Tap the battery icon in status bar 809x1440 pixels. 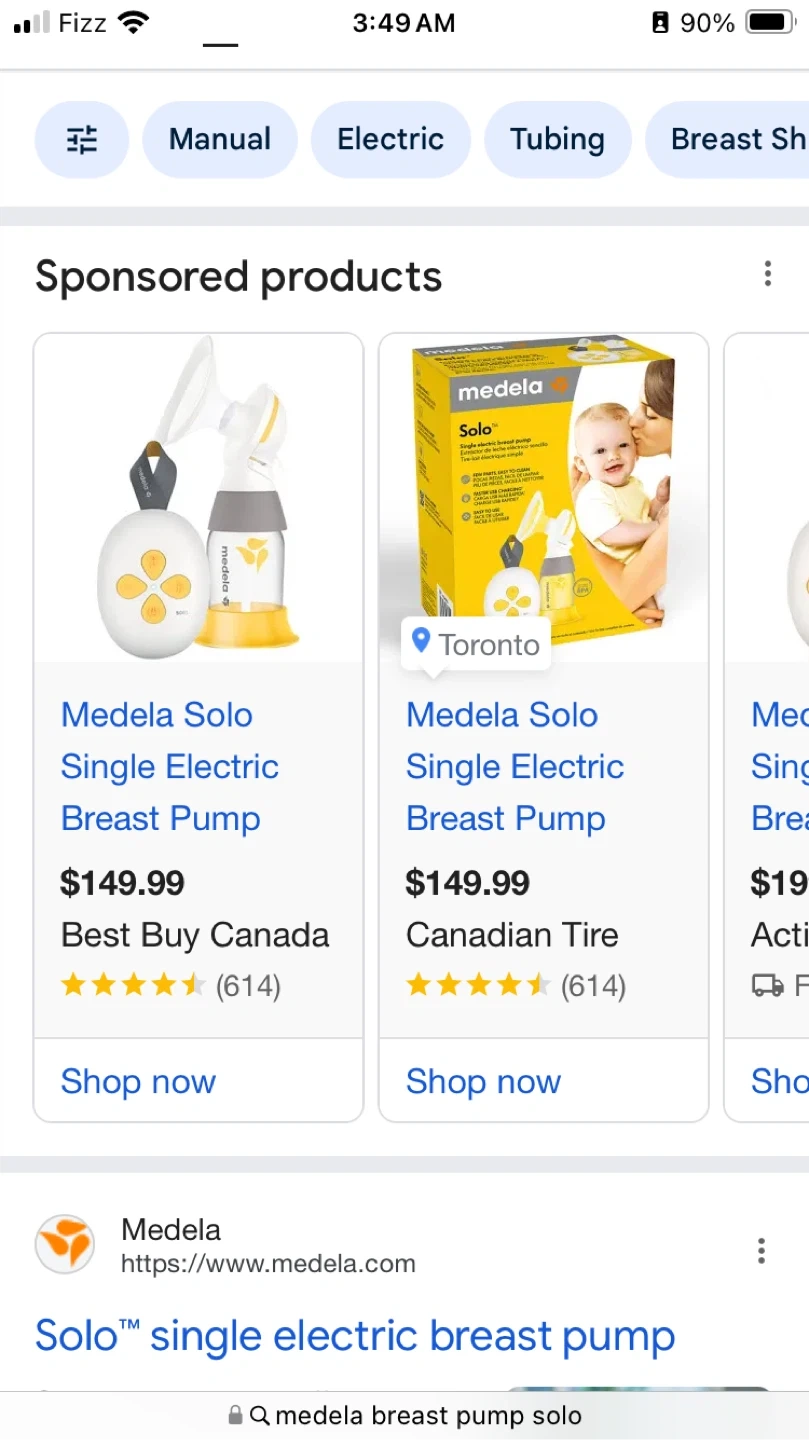(769, 22)
